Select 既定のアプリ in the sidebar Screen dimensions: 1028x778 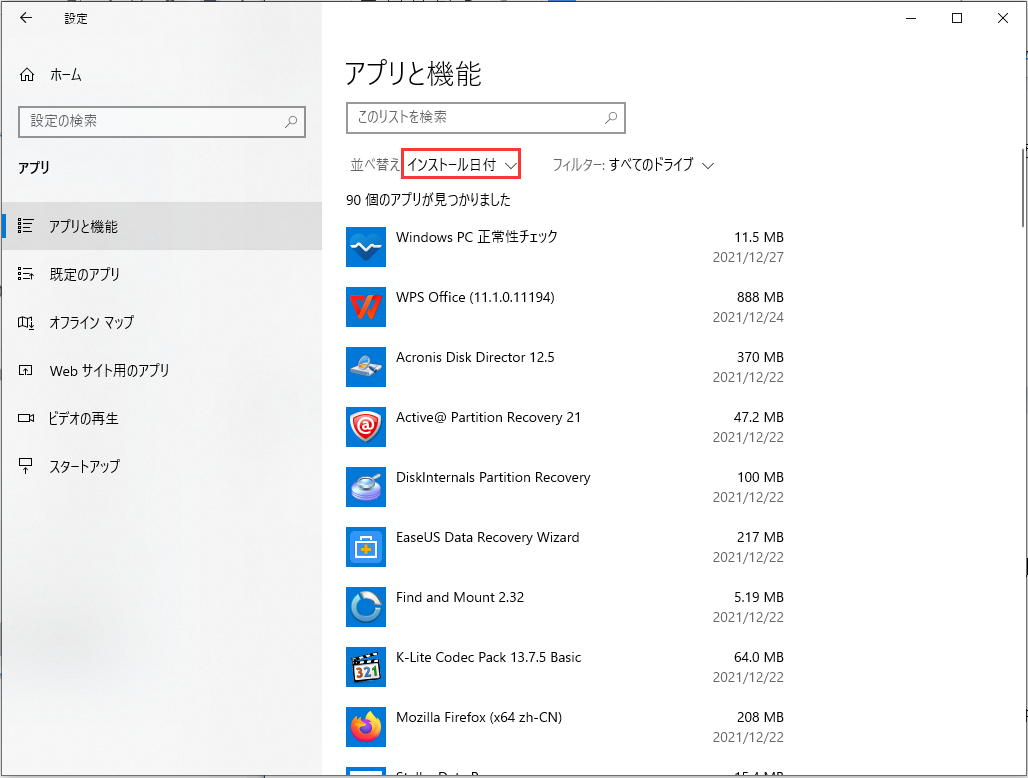click(84, 274)
